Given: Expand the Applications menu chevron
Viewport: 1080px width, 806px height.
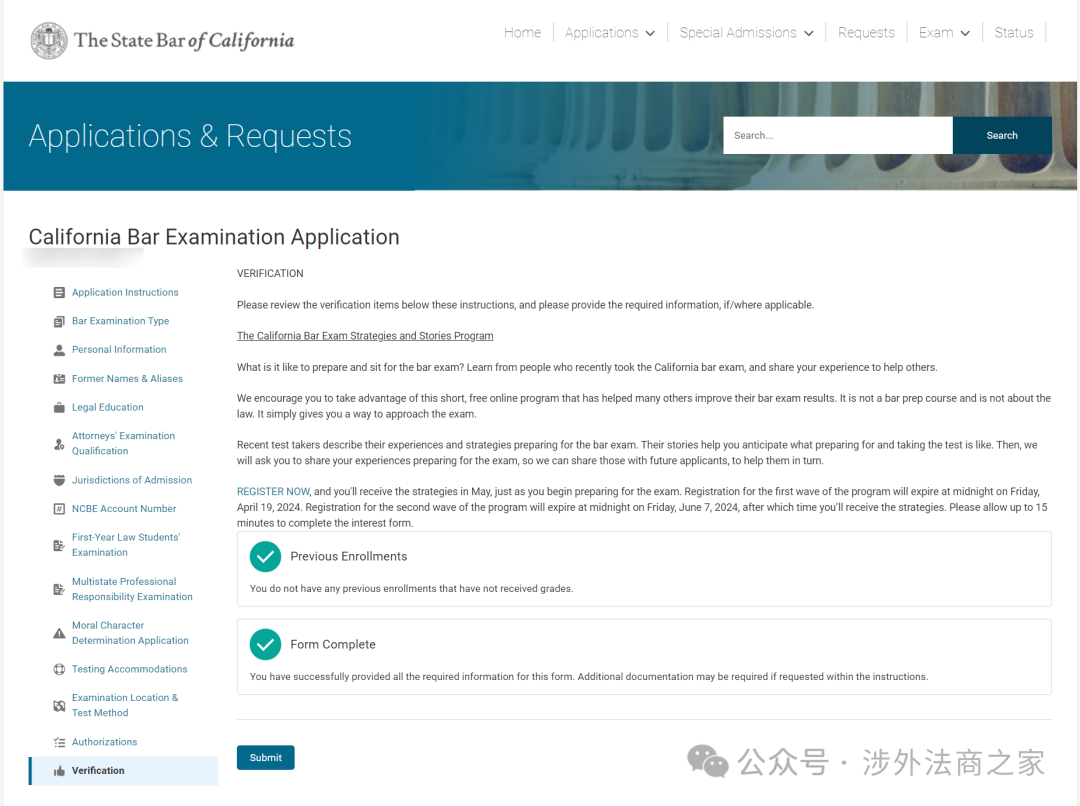Looking at the screenshot, I should [x=650, y=33].
